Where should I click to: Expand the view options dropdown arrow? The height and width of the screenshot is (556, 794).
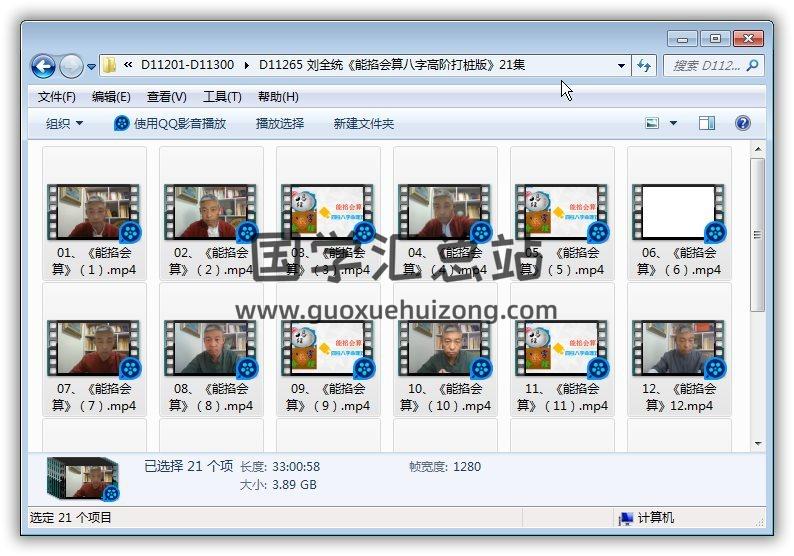673,123
